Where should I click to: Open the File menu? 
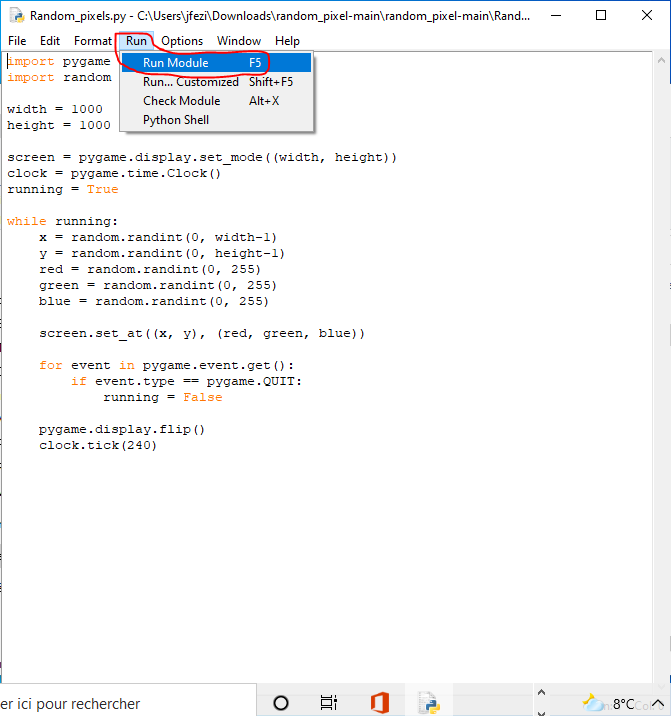click(17, 41)
